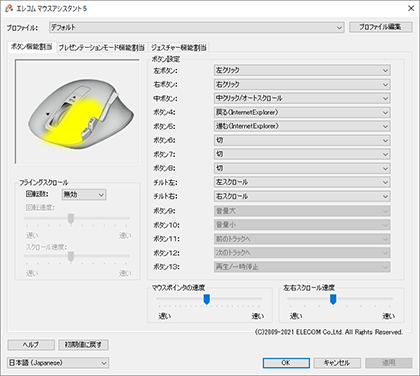
Task: Click the ELECOM app icon in title bar
Action: 9,8
